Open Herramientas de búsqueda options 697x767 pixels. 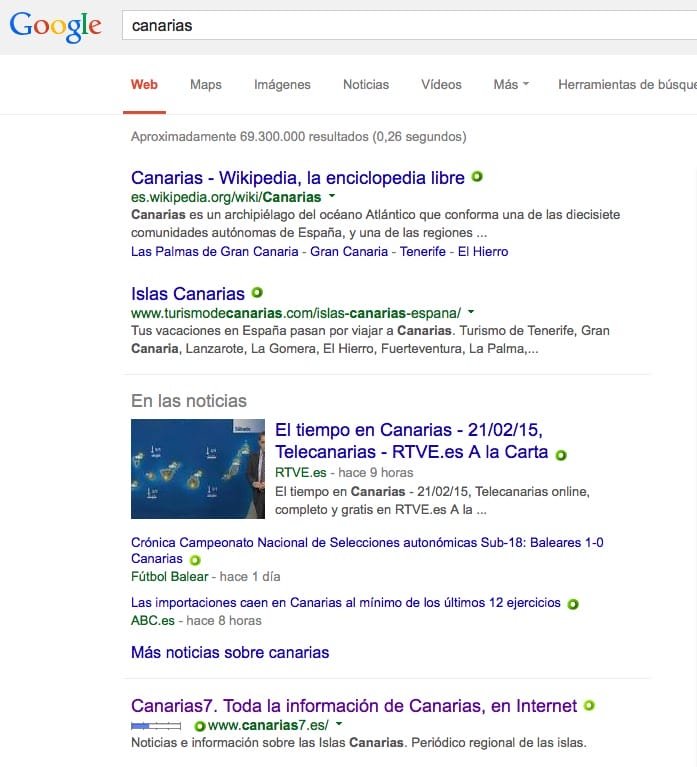628,85
